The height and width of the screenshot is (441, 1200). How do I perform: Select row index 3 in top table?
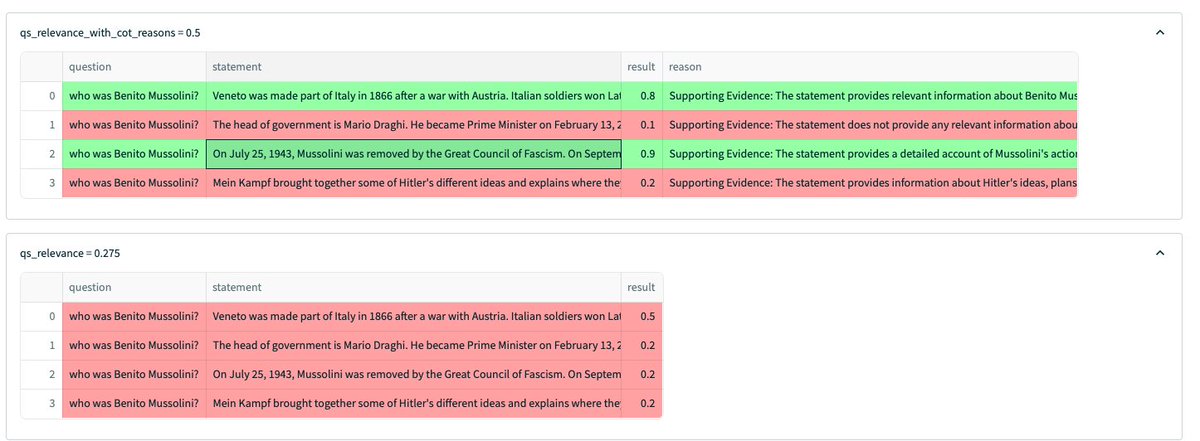[x=41, y=183]
